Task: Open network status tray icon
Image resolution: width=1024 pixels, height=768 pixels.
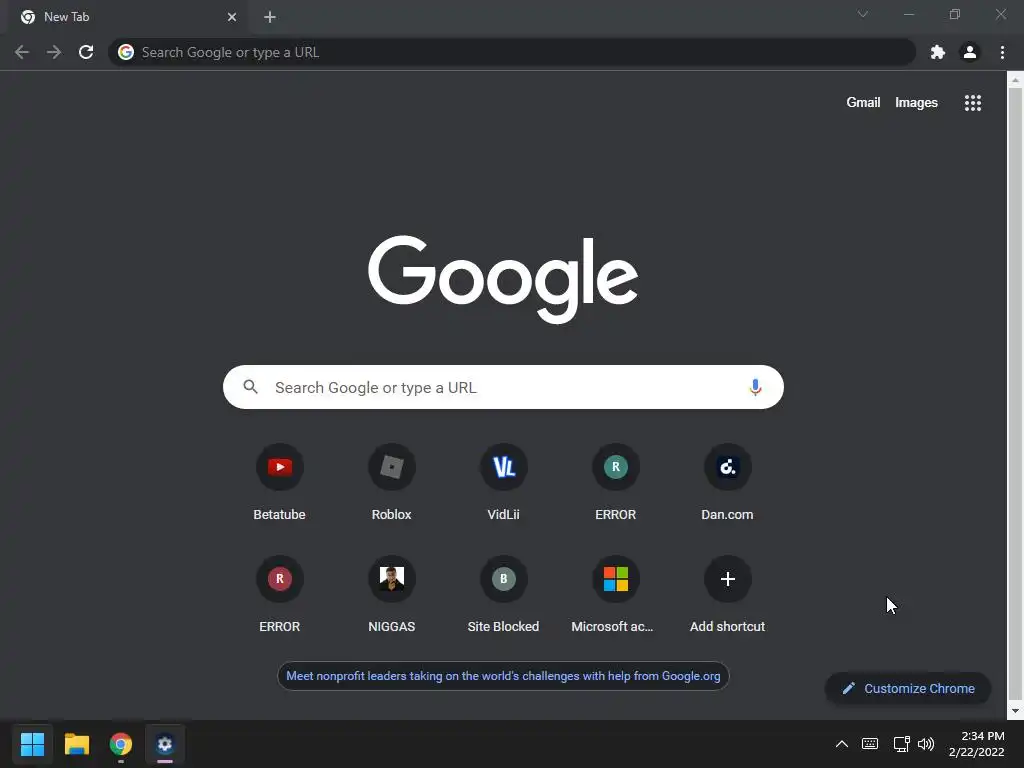Action: click(x=901, y=744)
